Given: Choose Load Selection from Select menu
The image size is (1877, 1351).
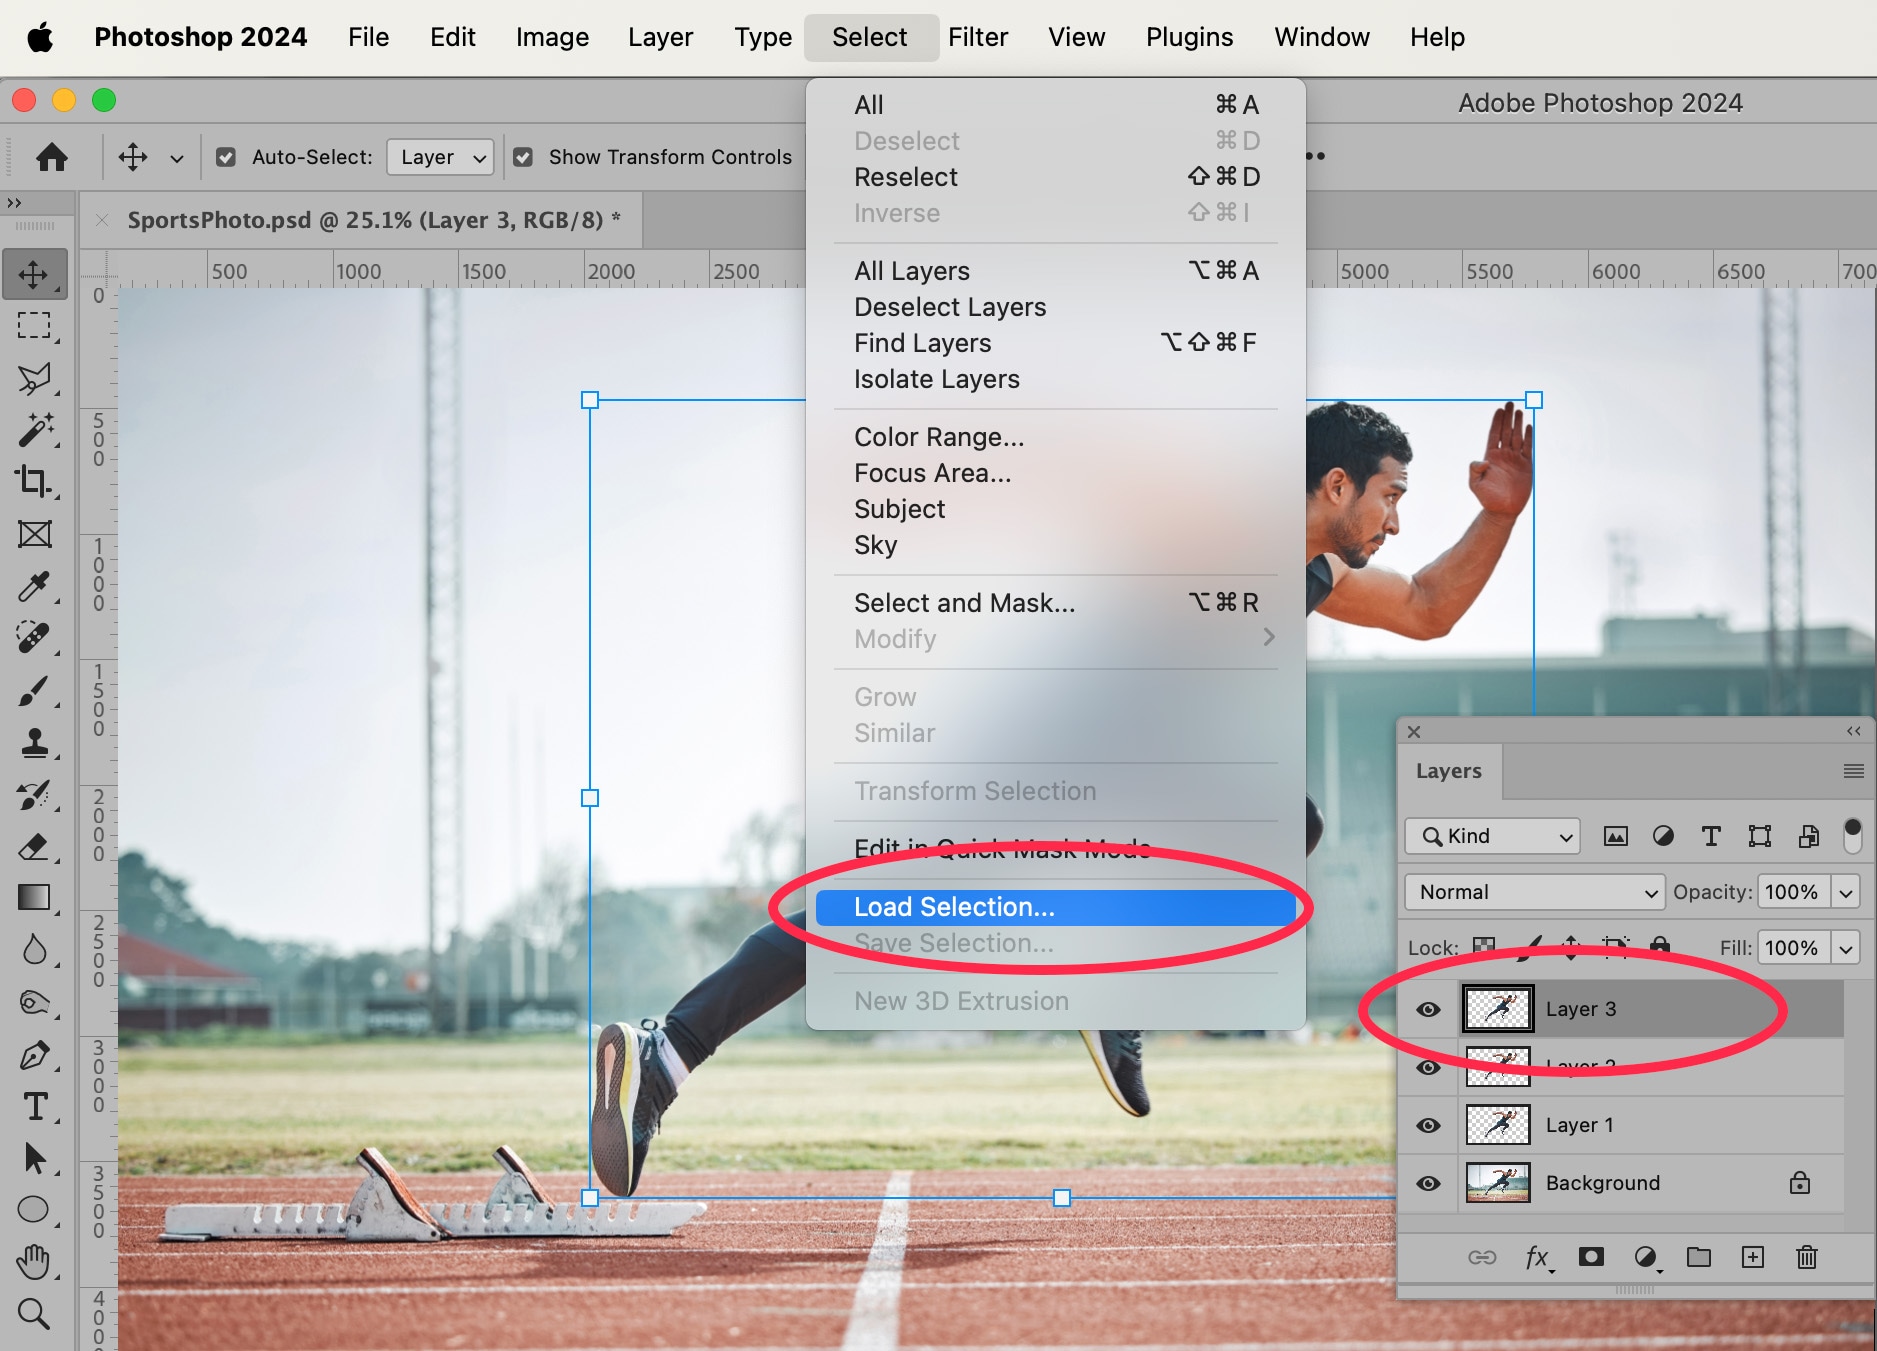Looking at the screenshot, I should 954,907.
